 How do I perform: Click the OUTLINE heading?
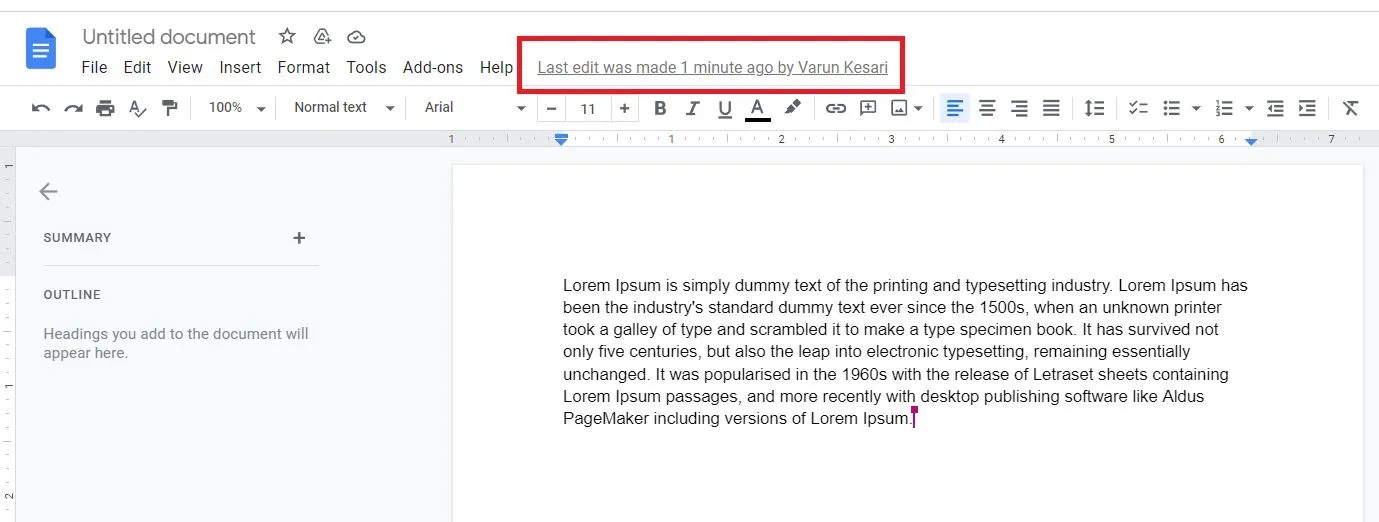72,295
